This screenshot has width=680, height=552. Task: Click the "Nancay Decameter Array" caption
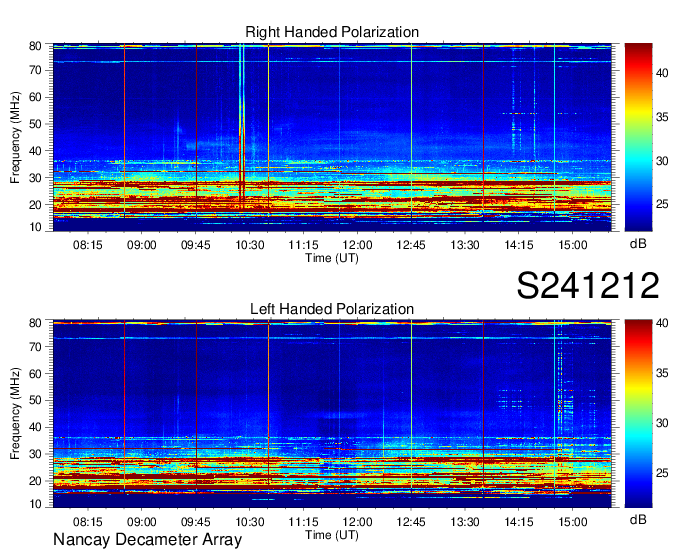point(147,539)
